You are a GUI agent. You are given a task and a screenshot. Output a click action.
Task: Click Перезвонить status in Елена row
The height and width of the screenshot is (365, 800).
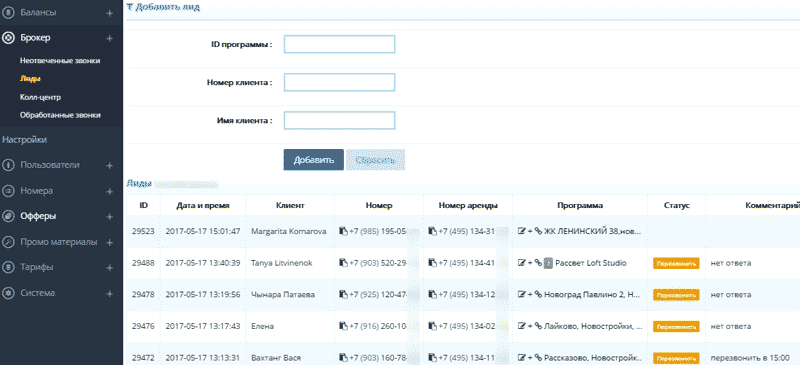[676, 327]
